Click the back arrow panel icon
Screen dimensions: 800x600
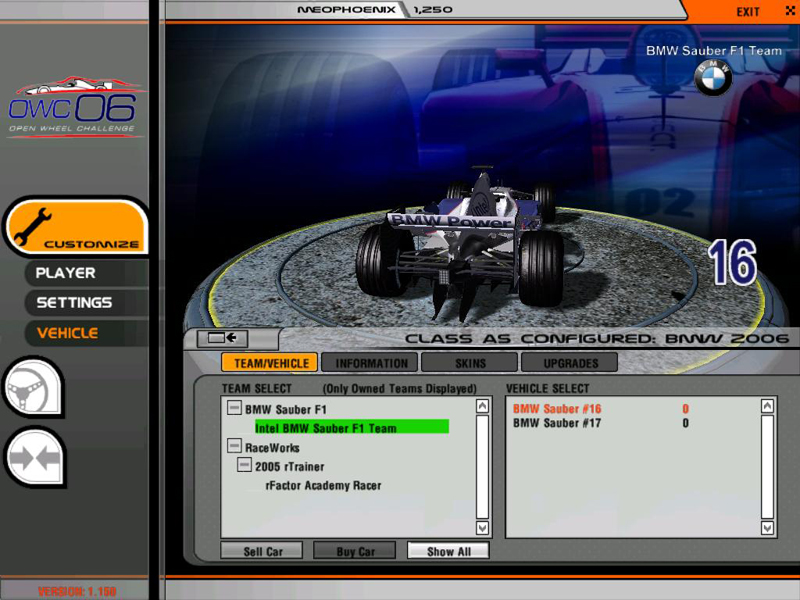[222, 338]
